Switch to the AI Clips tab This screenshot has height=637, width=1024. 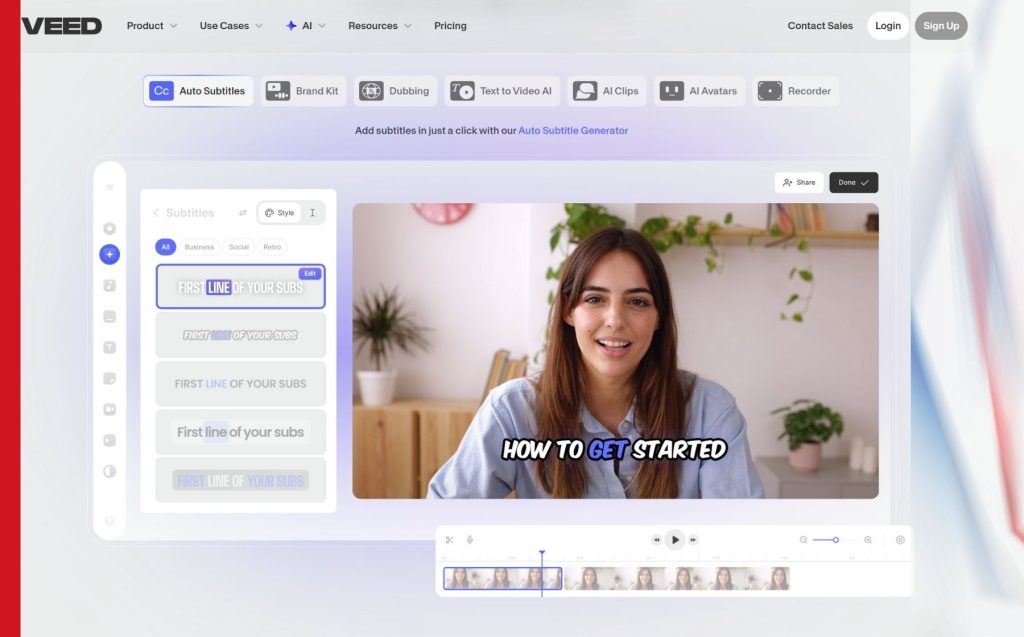coord(607,91)
